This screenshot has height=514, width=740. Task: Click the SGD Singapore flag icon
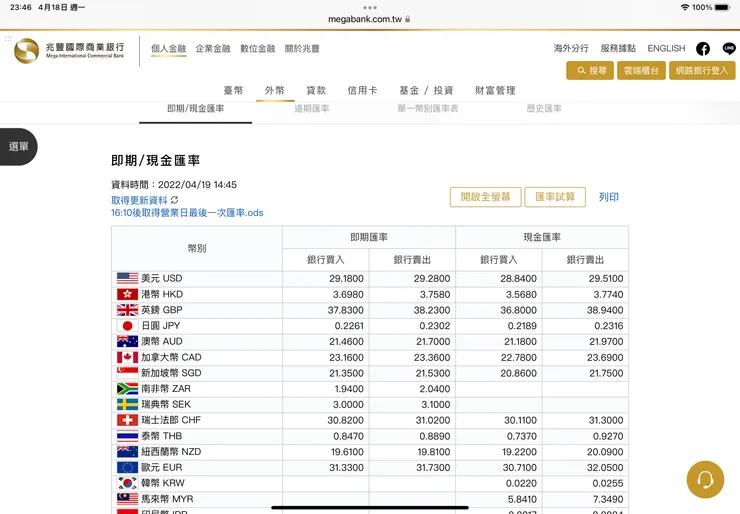(x=127, y=373)
